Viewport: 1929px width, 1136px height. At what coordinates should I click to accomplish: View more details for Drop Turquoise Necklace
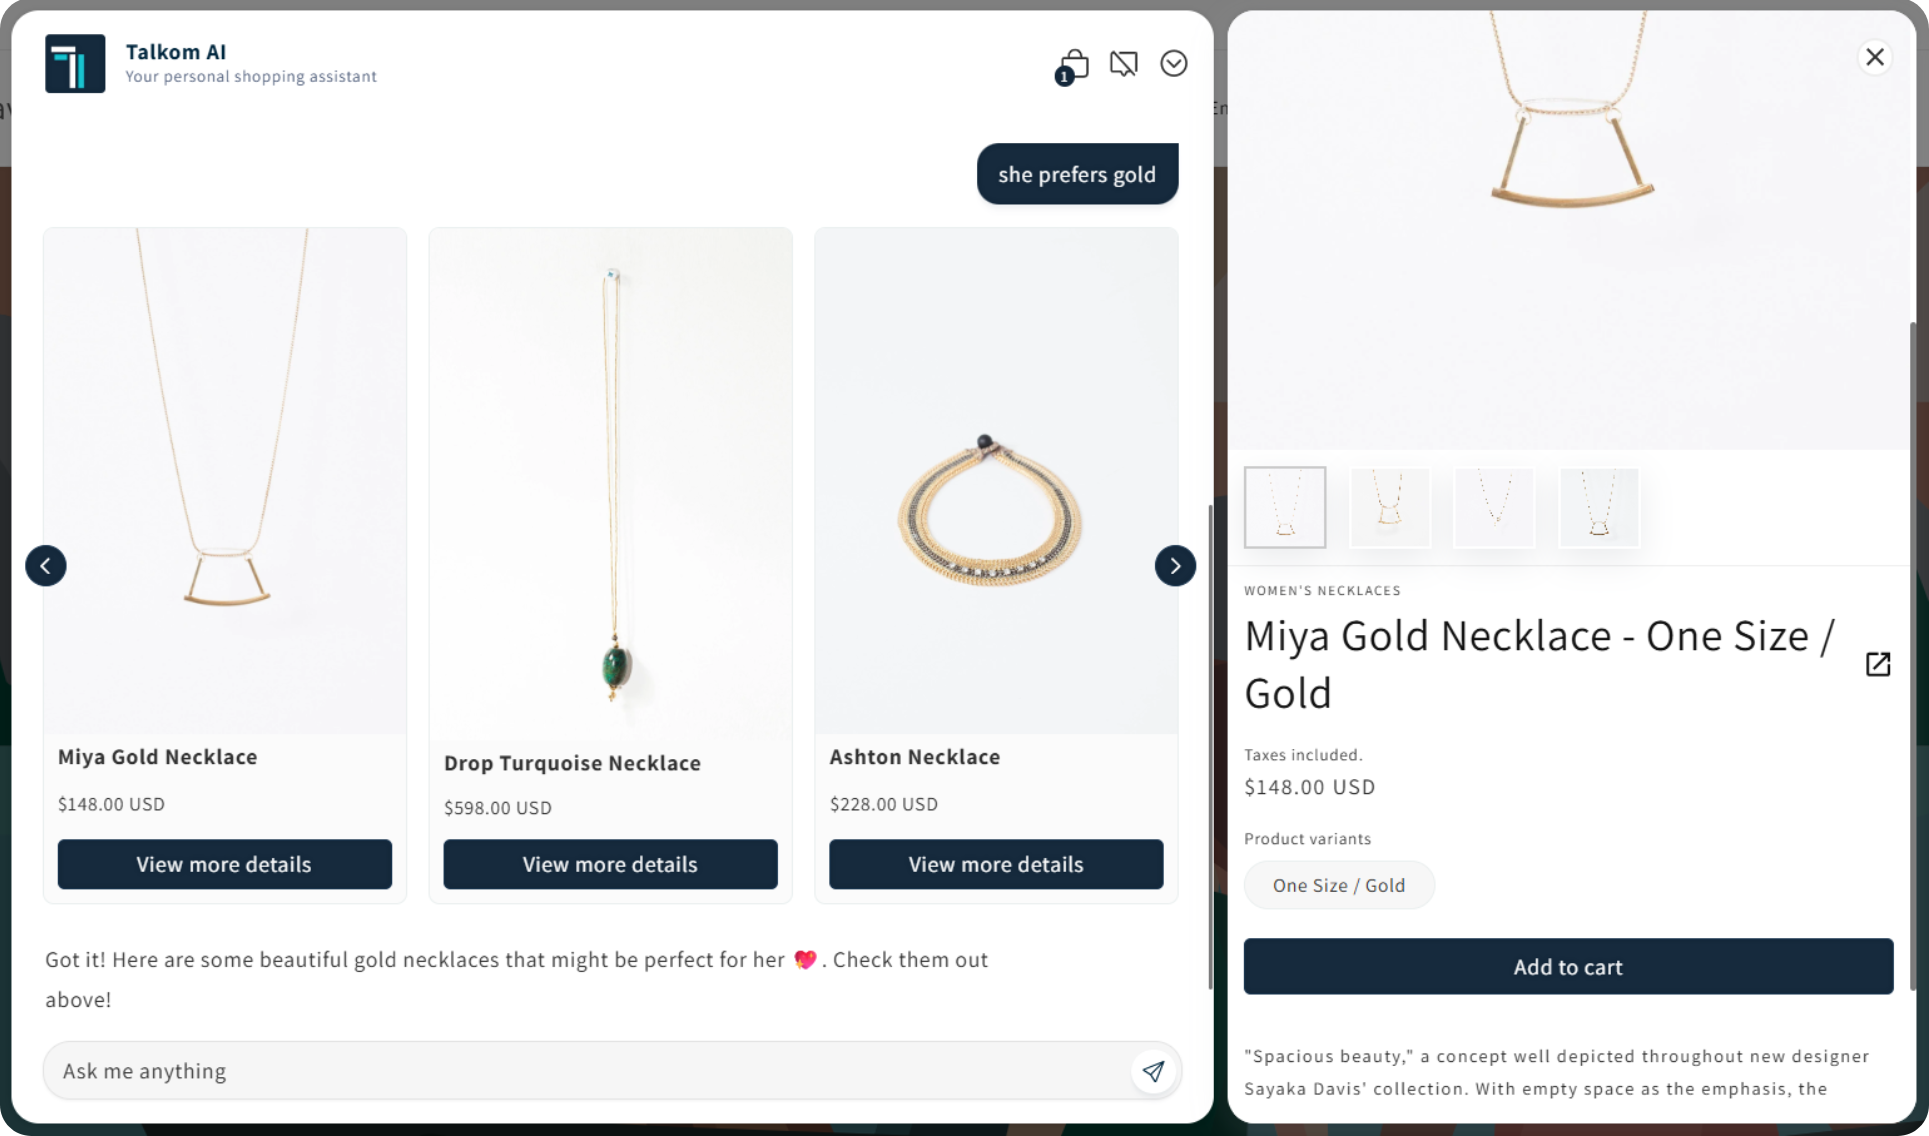(610, 864)
